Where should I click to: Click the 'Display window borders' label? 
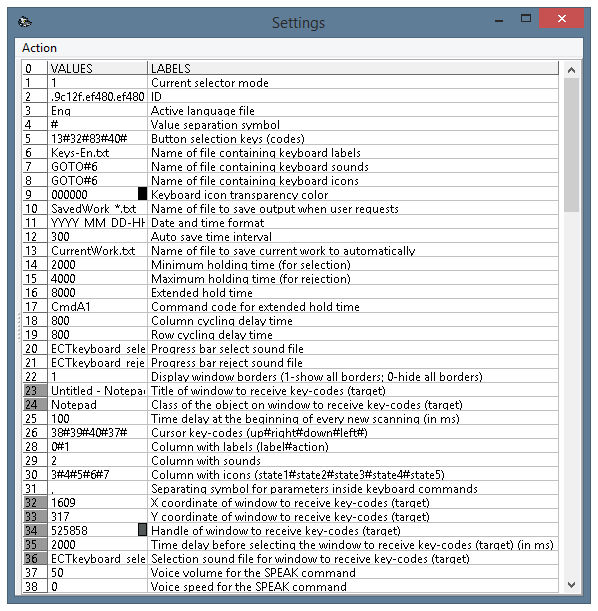tap(316, 376)
